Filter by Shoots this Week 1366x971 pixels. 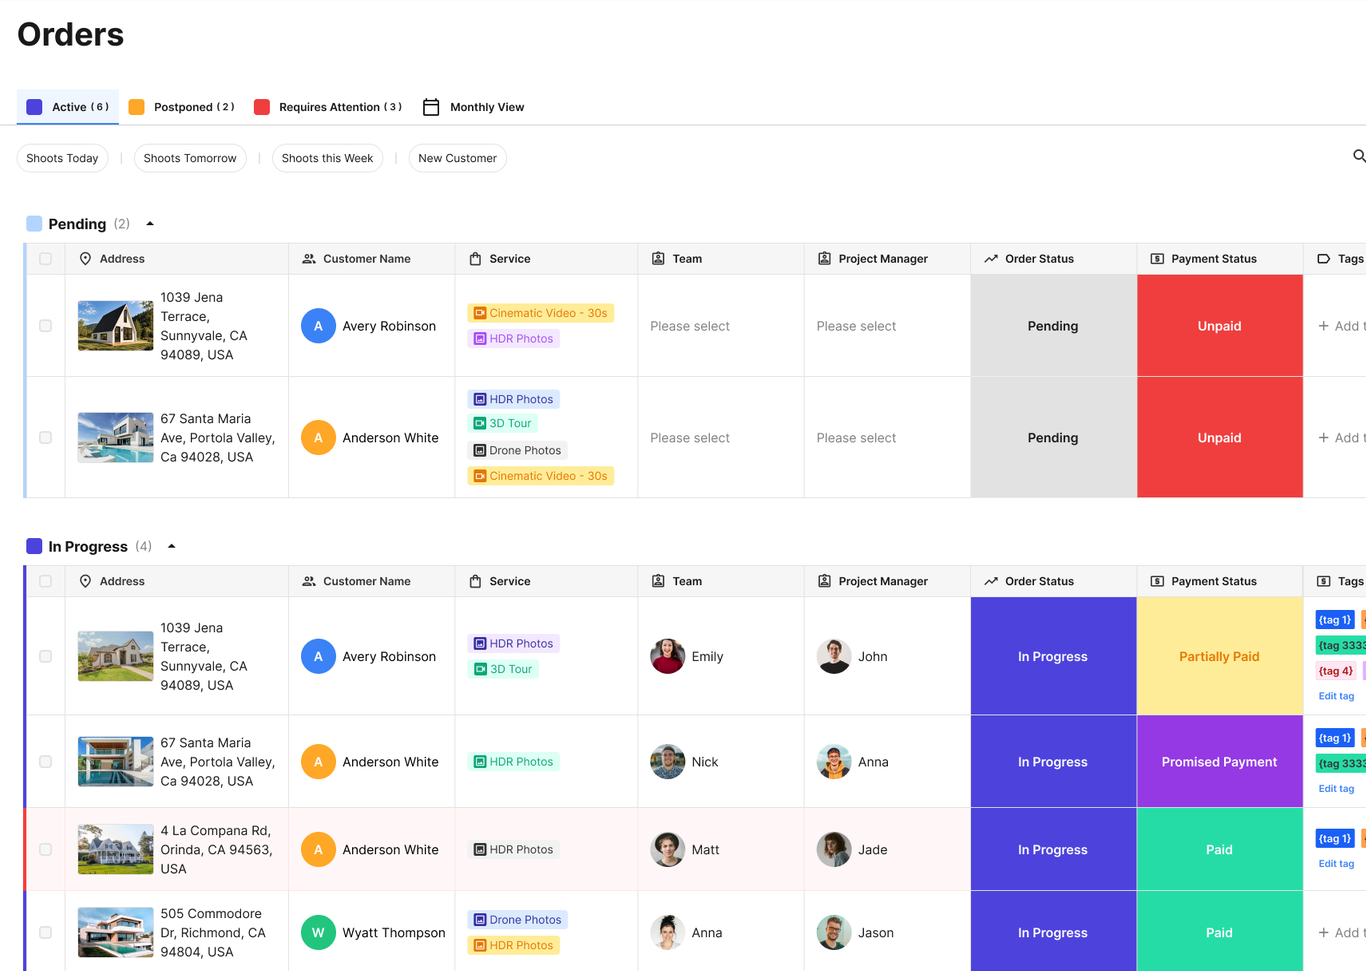coord(327,158)
